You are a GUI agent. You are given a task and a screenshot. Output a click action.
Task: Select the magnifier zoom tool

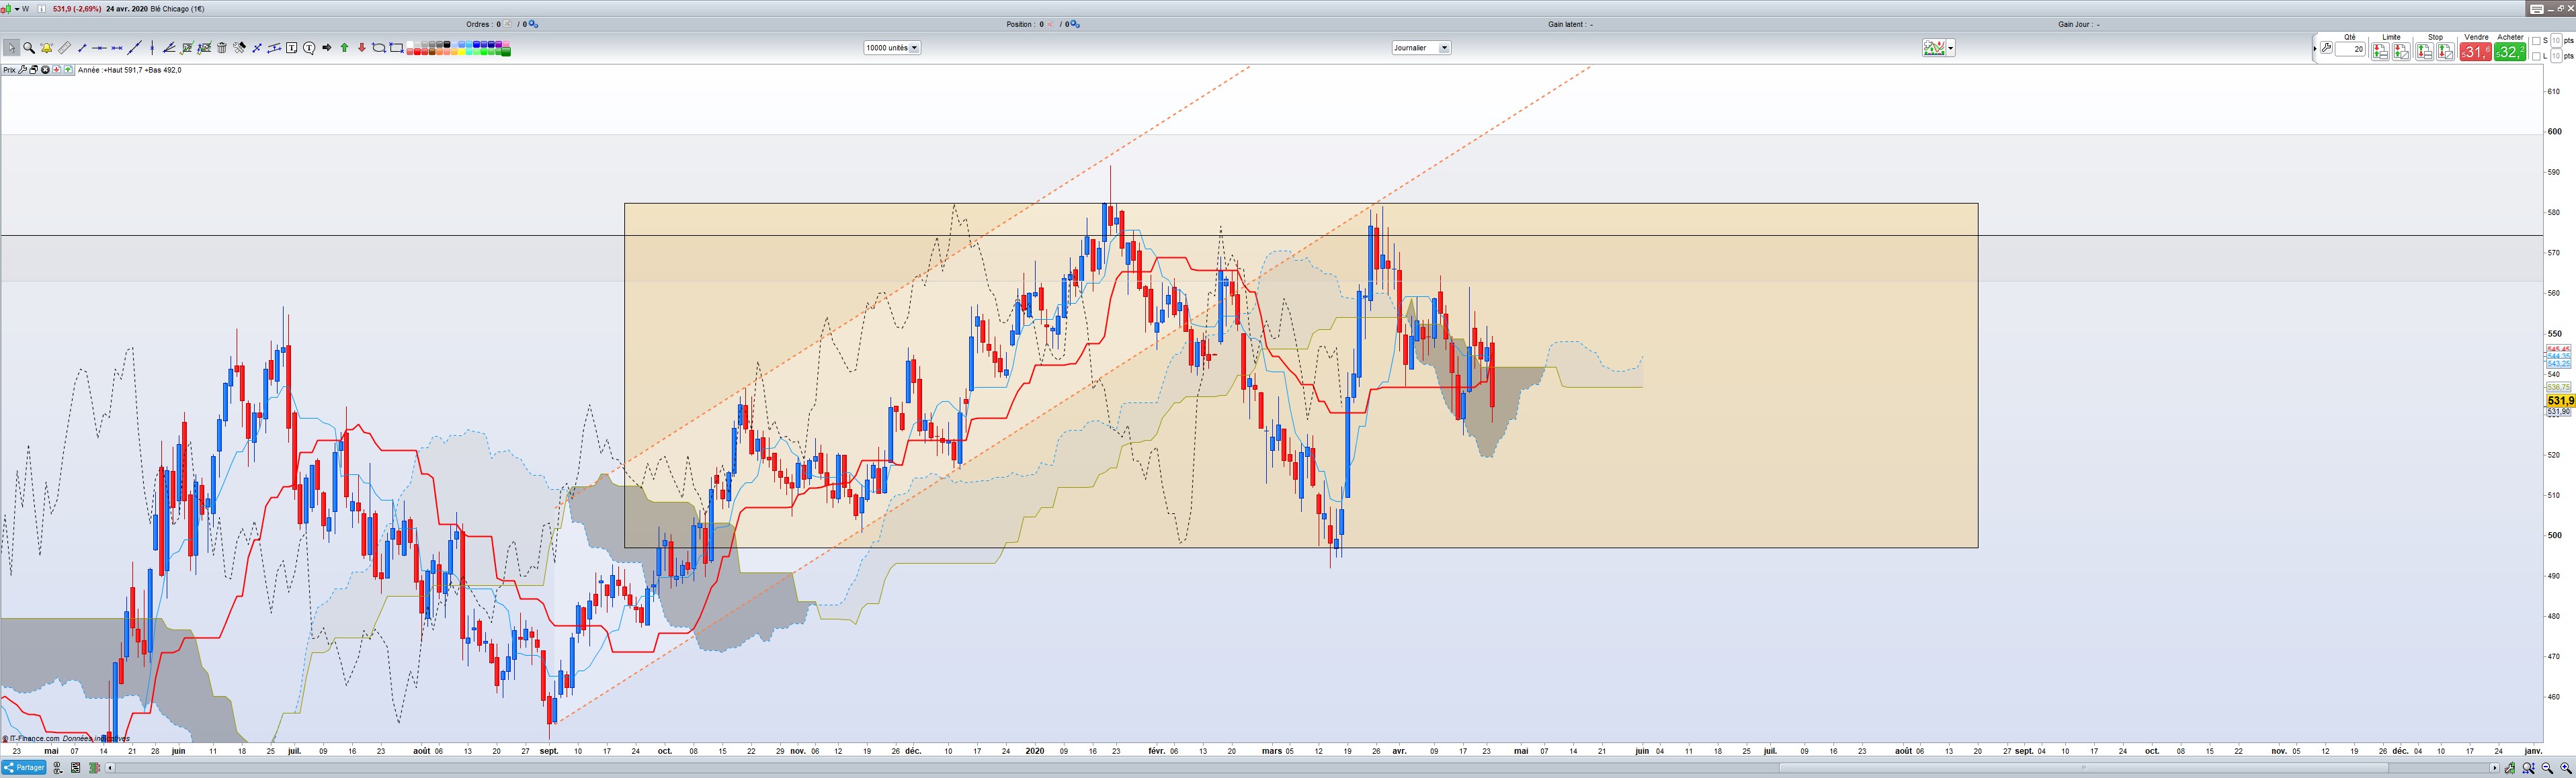click(x=29, y=48)
